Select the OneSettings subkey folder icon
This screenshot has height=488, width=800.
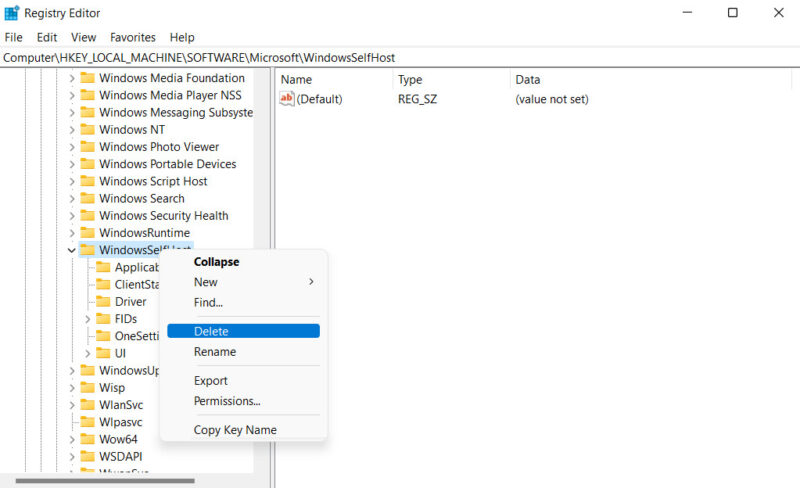104,335
